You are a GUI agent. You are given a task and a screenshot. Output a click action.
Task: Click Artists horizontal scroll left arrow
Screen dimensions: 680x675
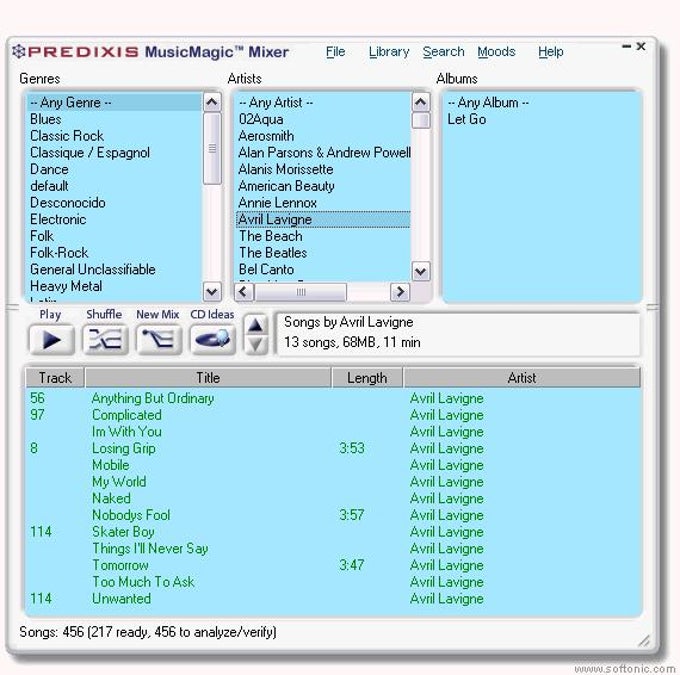pyautogui.click(x=243, y=292)
